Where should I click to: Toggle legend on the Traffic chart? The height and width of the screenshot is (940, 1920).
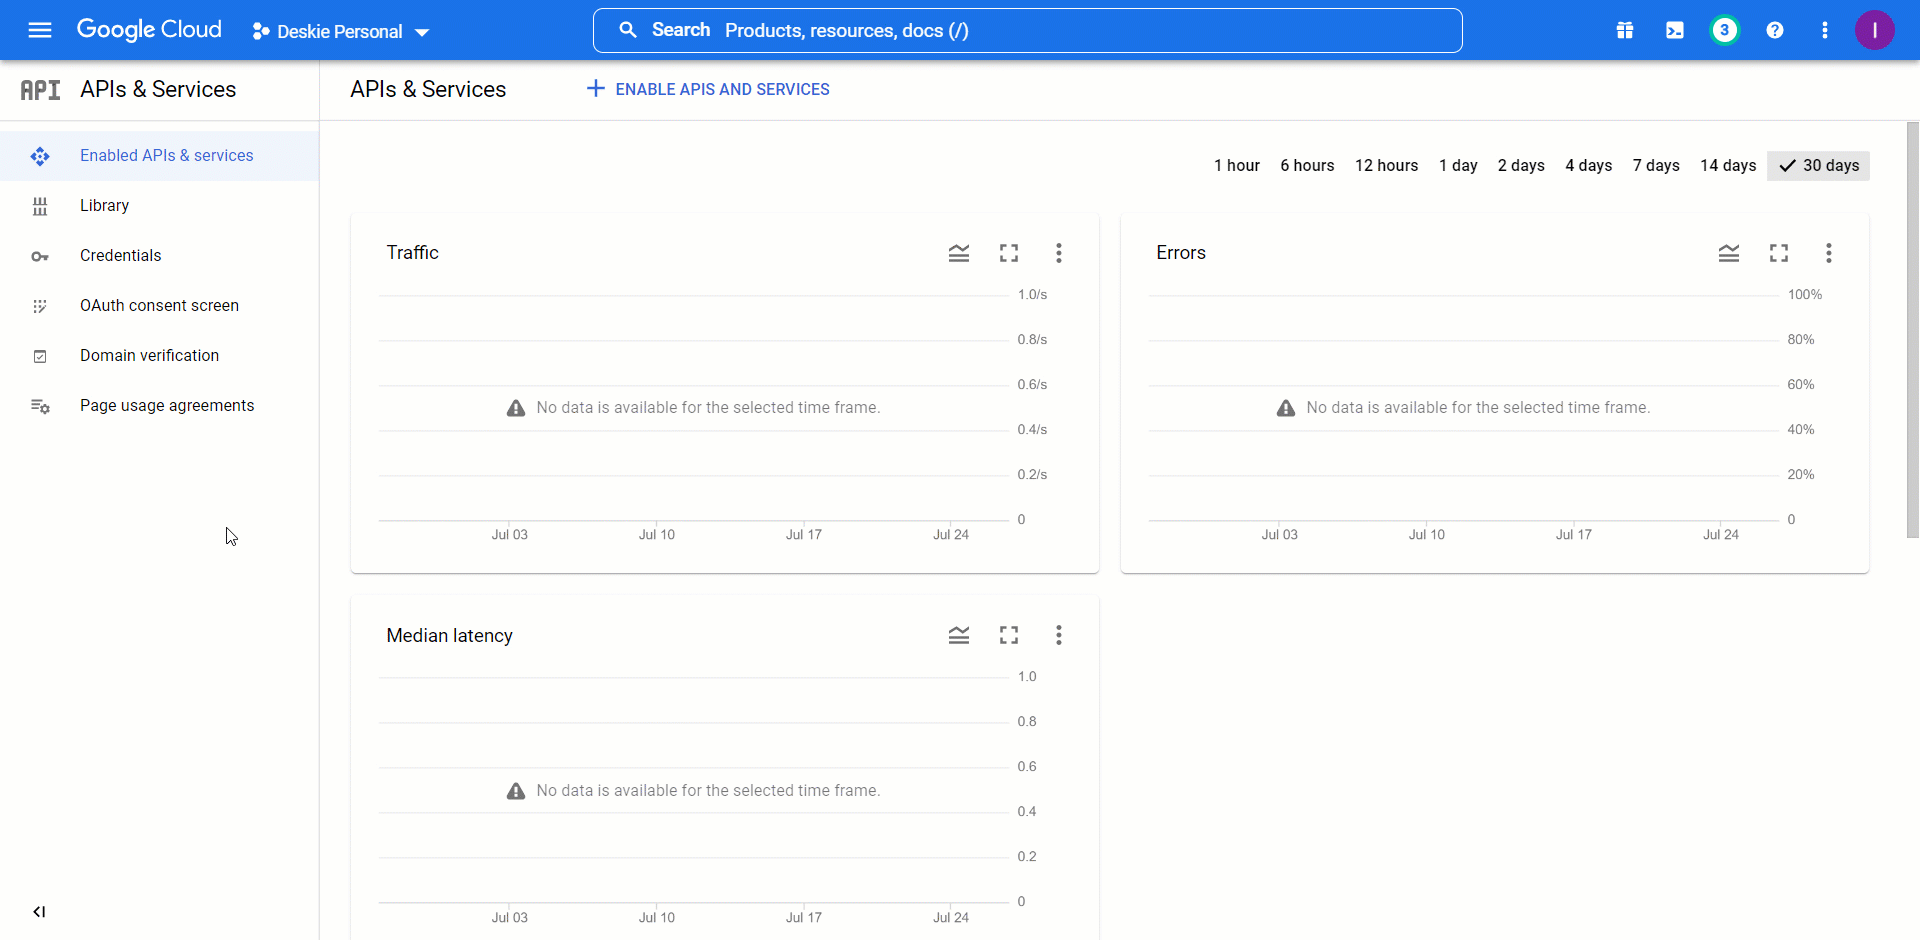(x=959, y=253)
